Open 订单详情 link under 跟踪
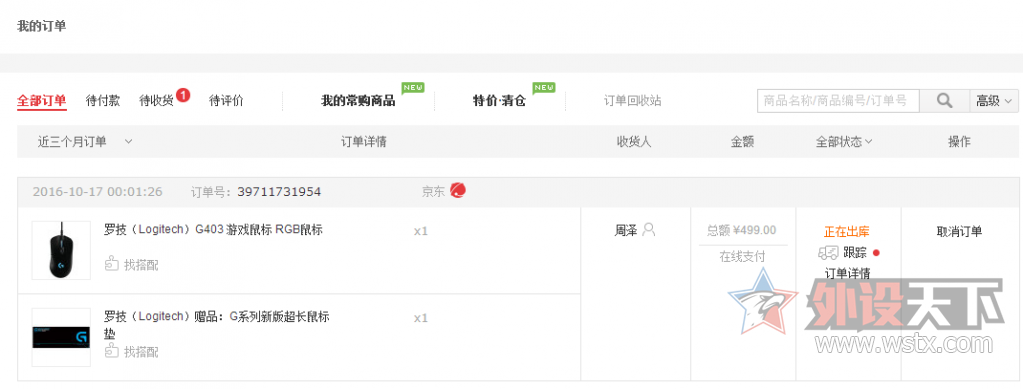The height and width of the screenshot is (389, 1023). pos(847,273)
